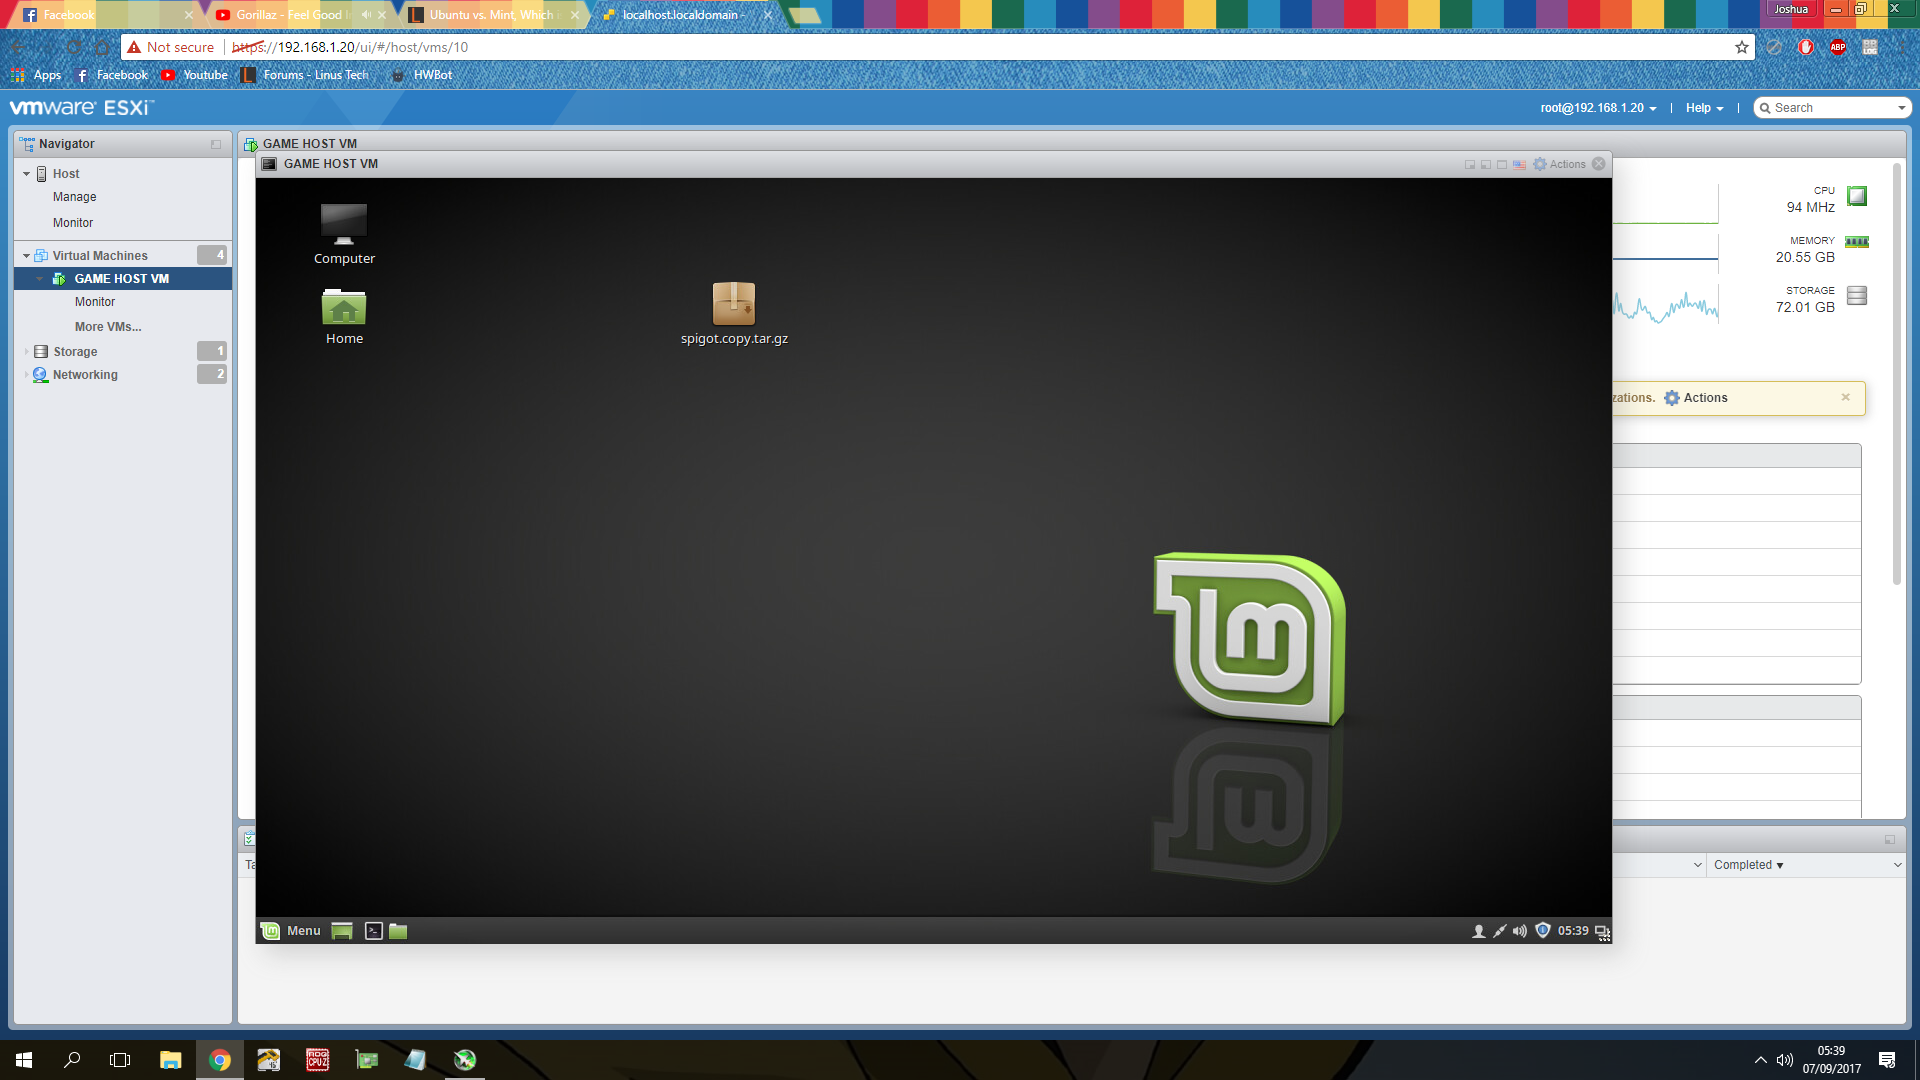
Task: Expand the Storage tree node
Action: (26, 352)
